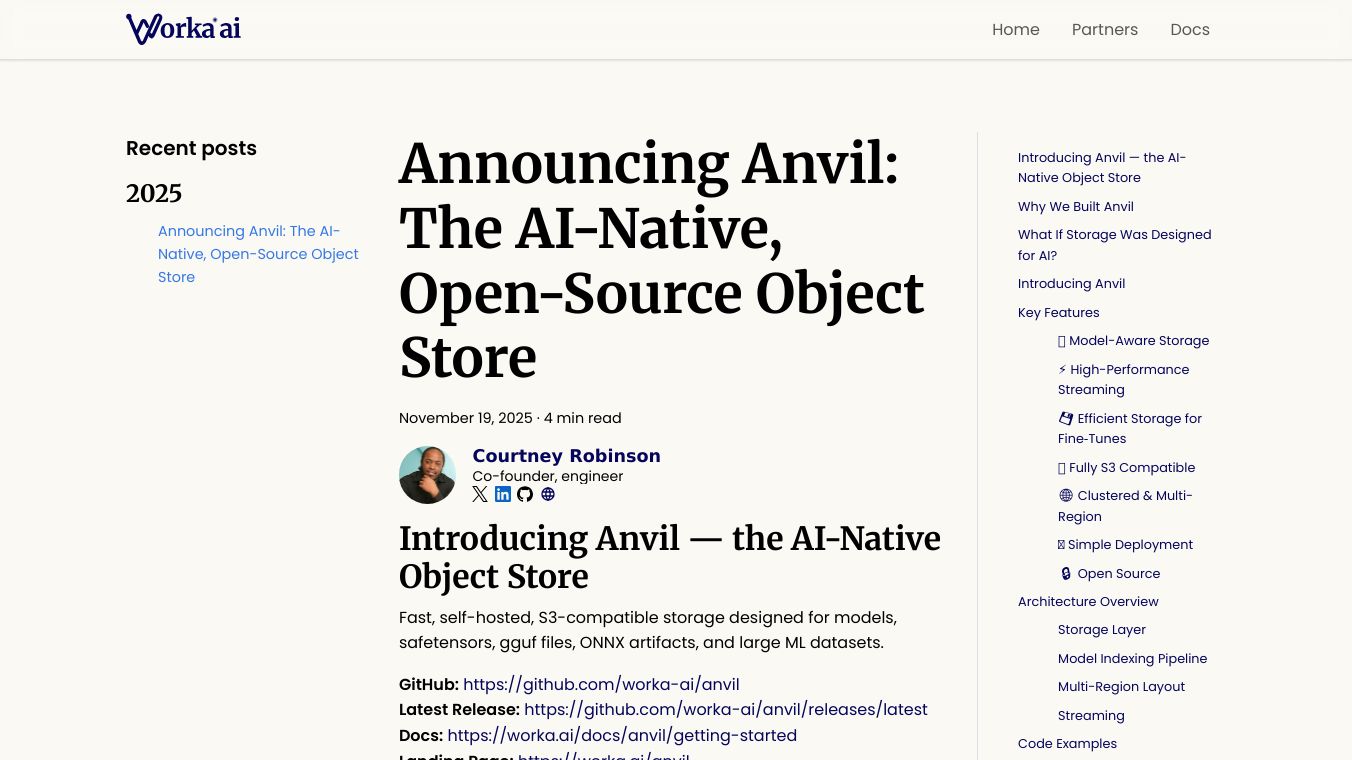Go to 'Open Source' contents entry
Screen dimensions: 1352x760
(x=1110, y=573)
